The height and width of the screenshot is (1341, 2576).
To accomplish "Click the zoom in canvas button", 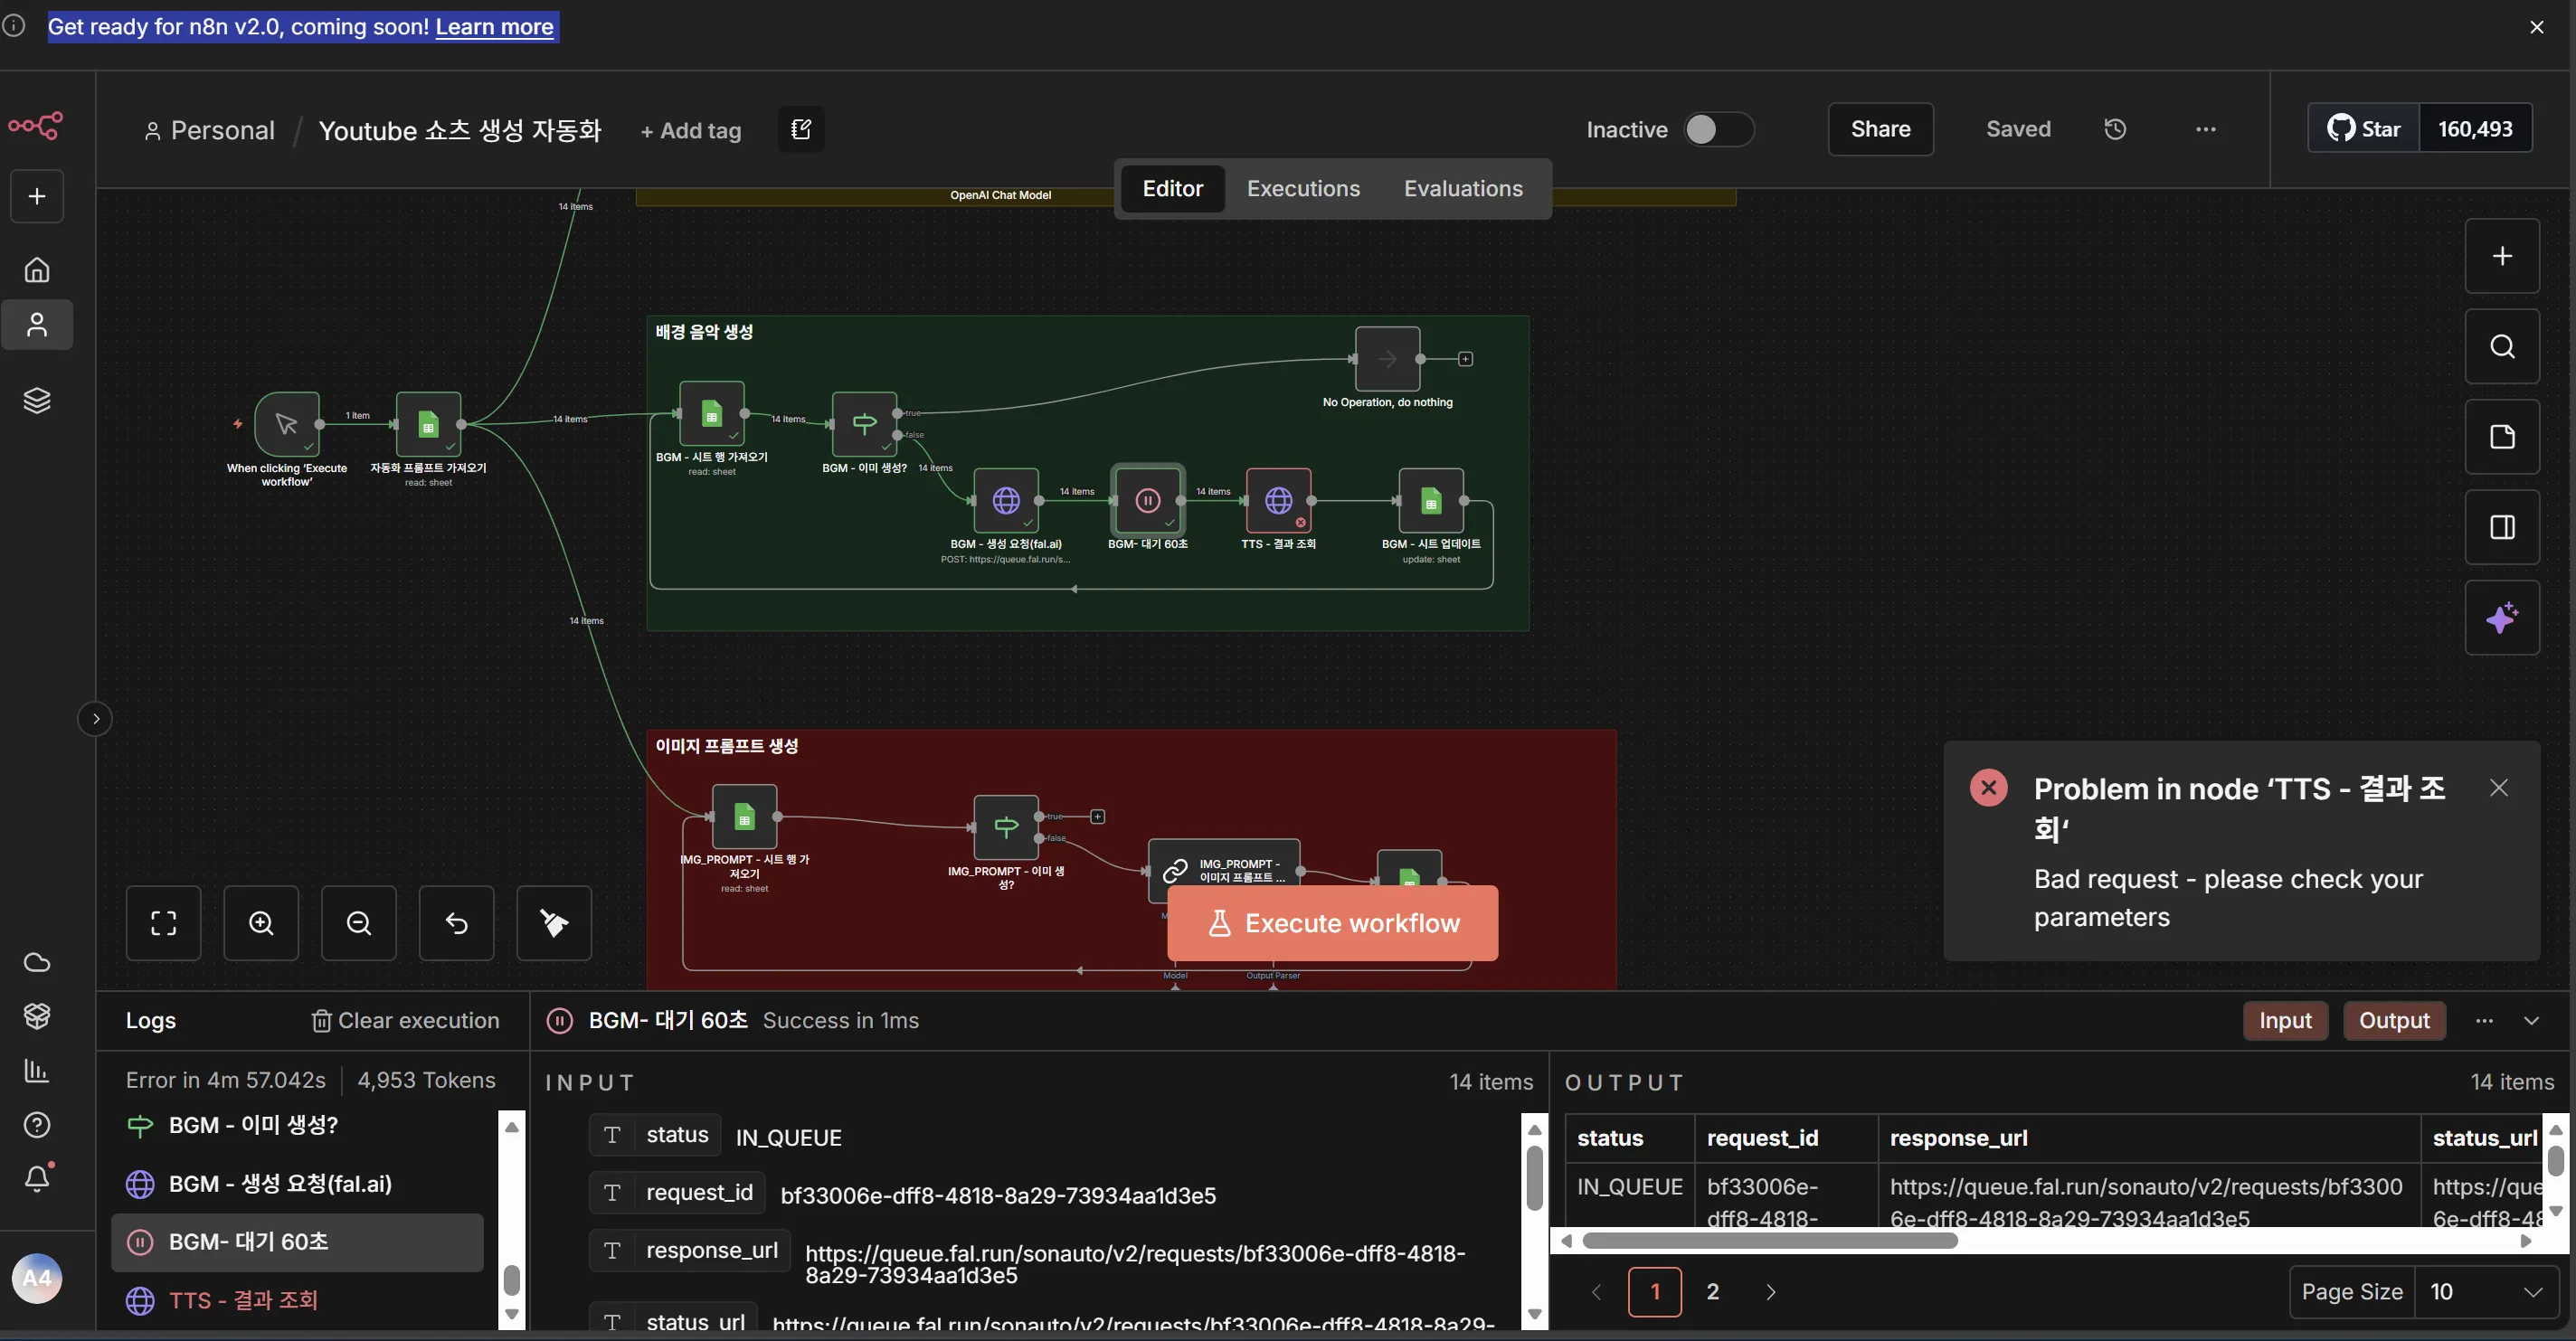I will pyautogui.click(x=261, y=922).
